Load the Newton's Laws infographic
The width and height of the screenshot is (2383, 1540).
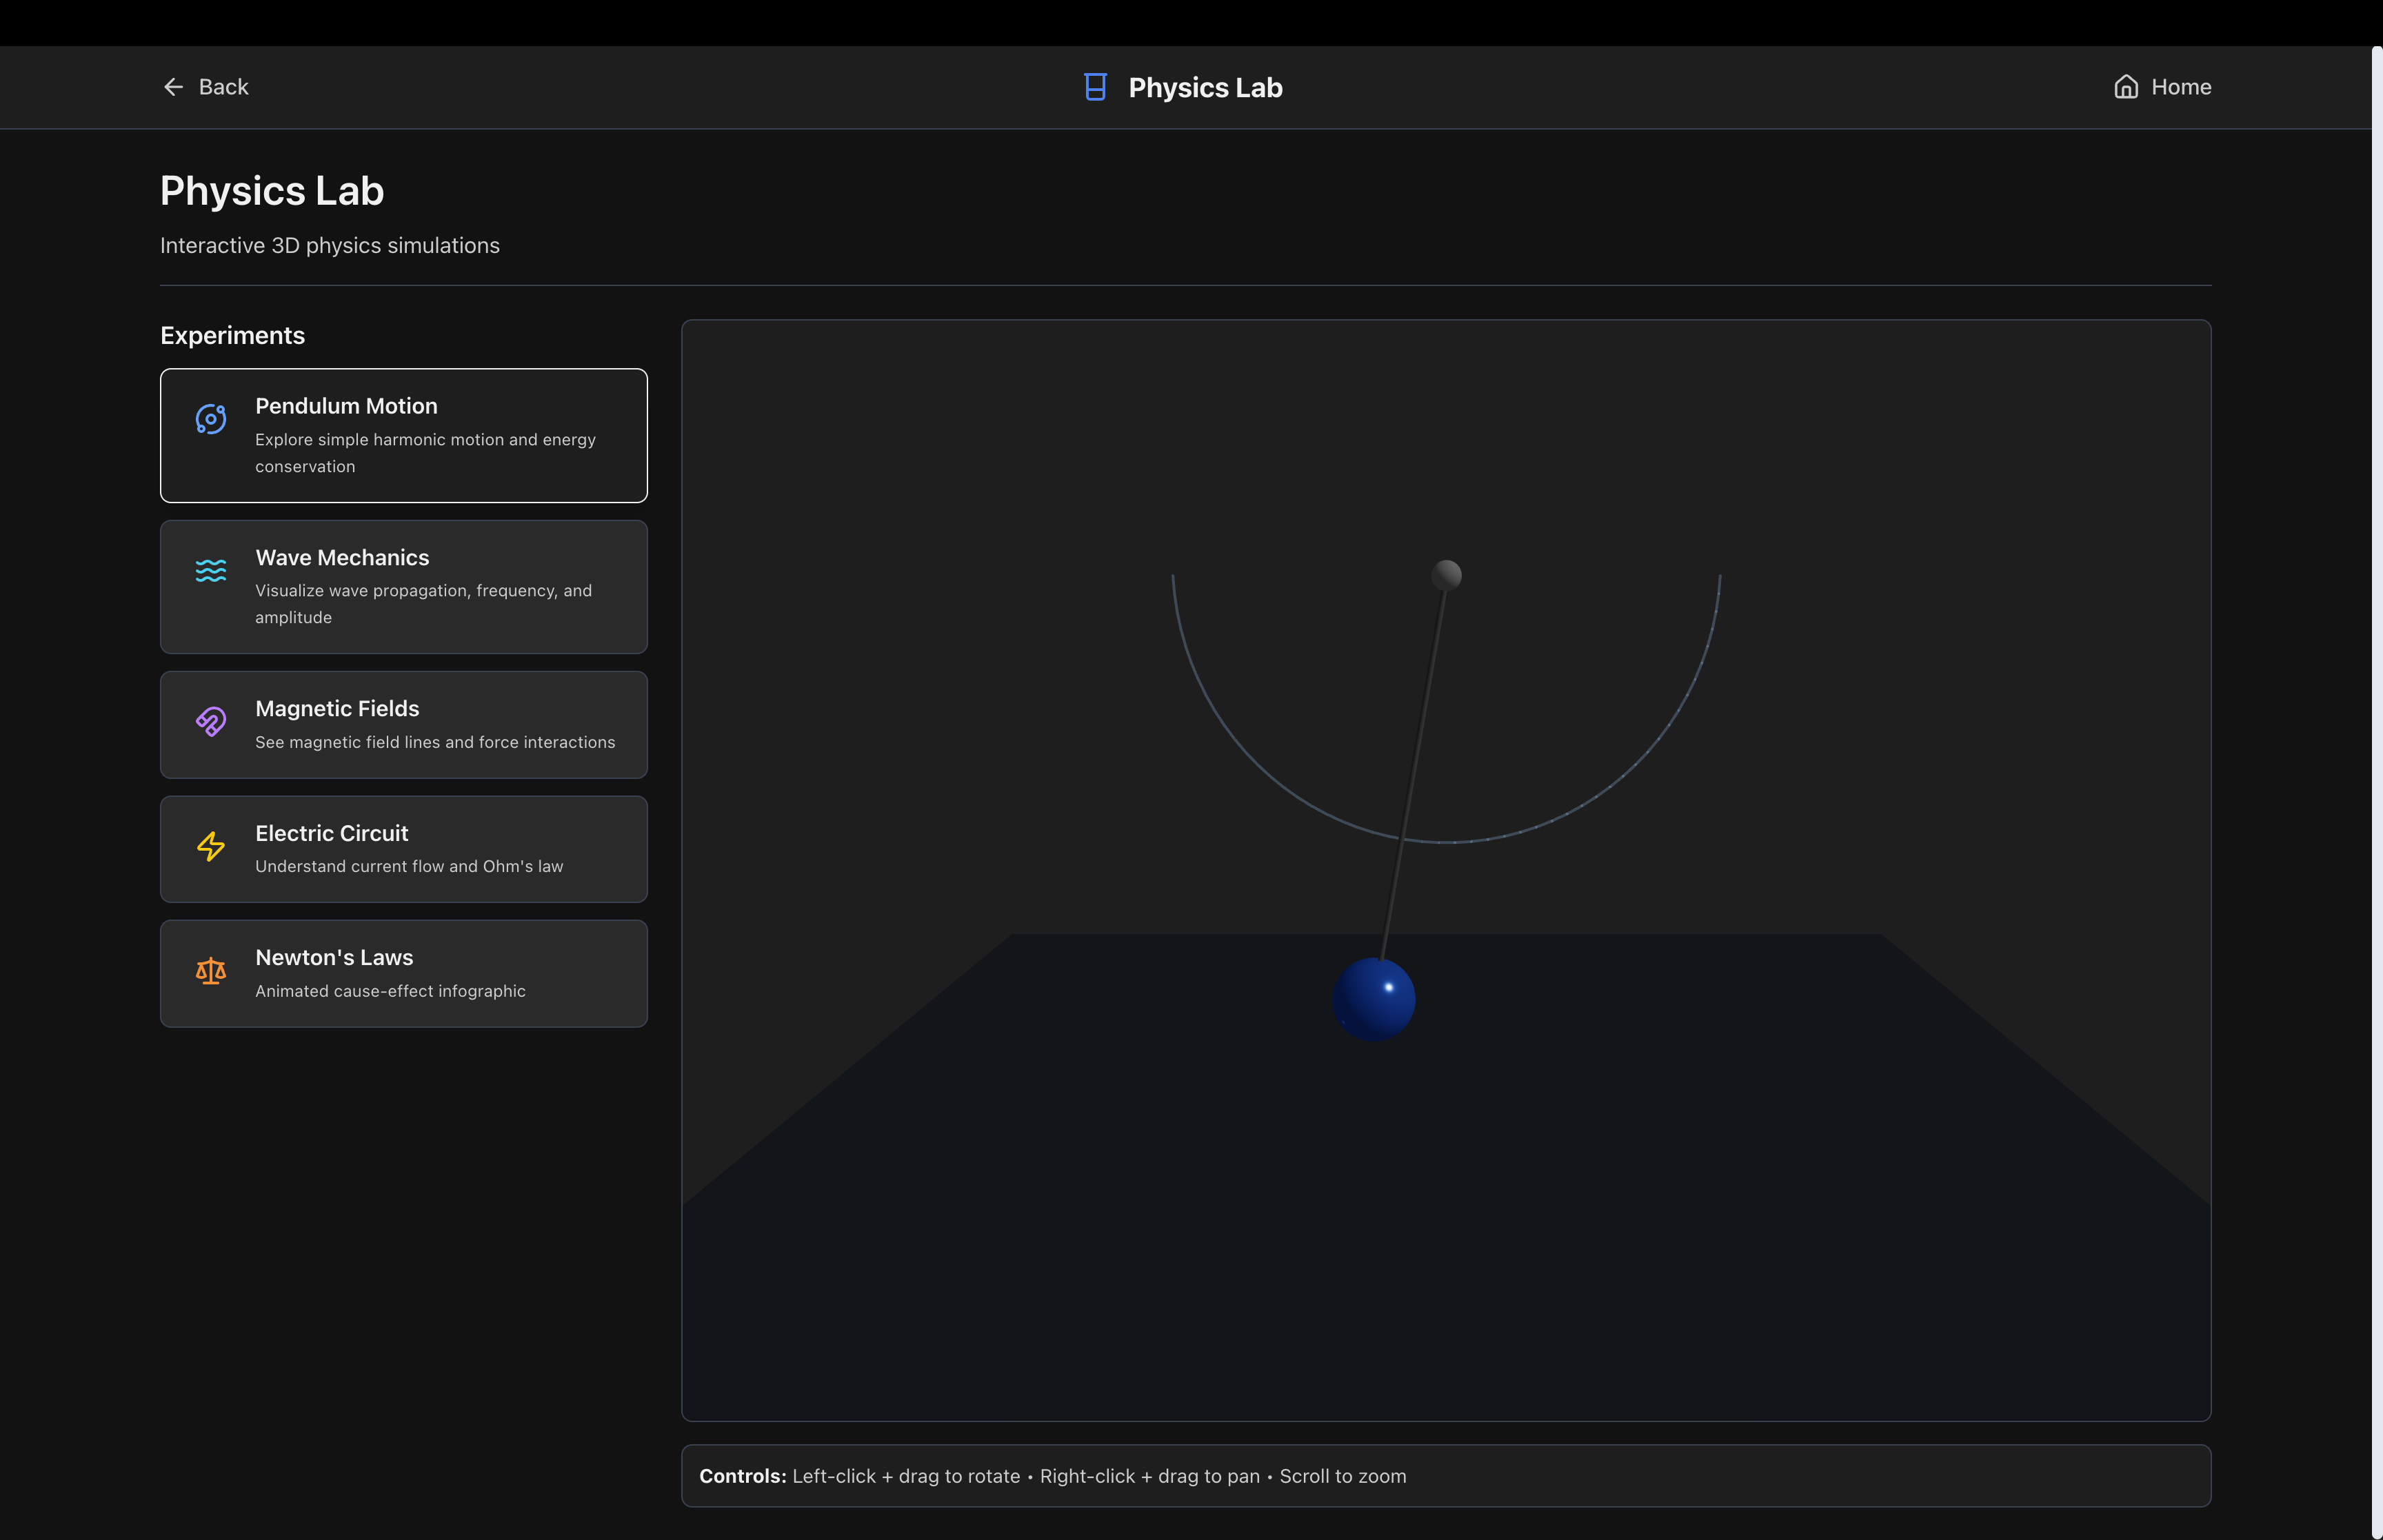tap(403, 973)
